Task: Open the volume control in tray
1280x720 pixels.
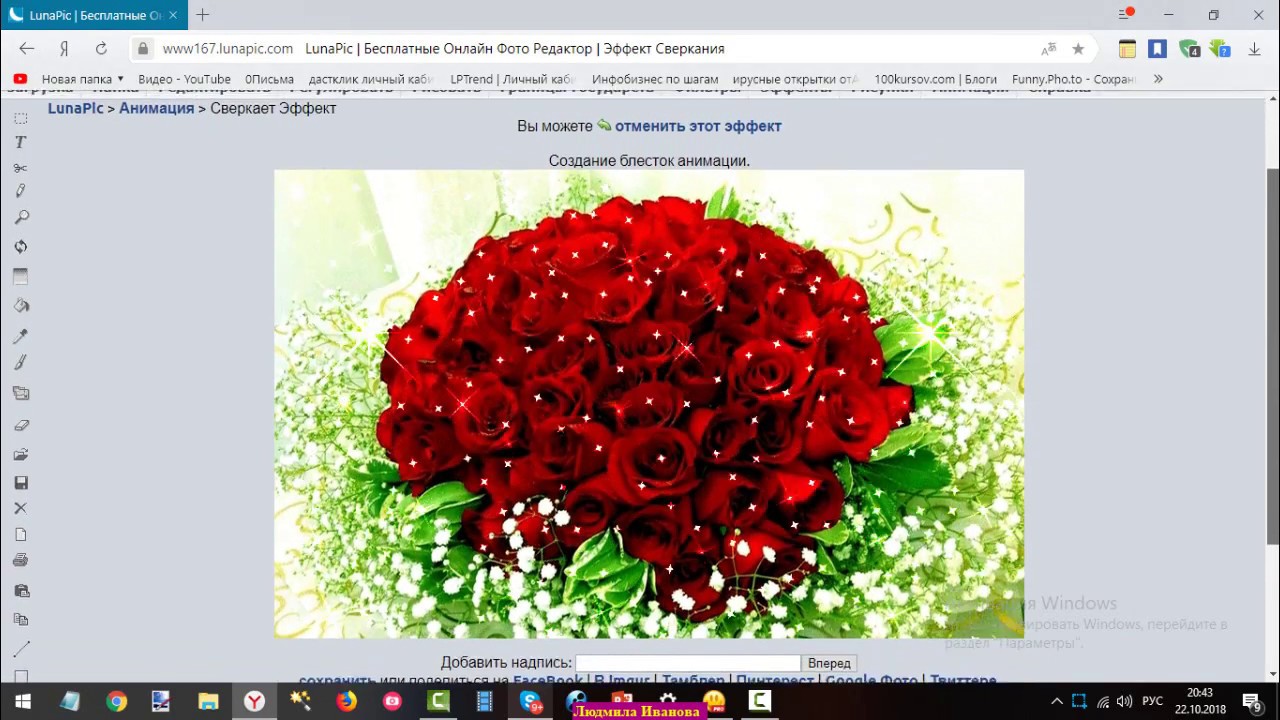Action: [1124, 702]
